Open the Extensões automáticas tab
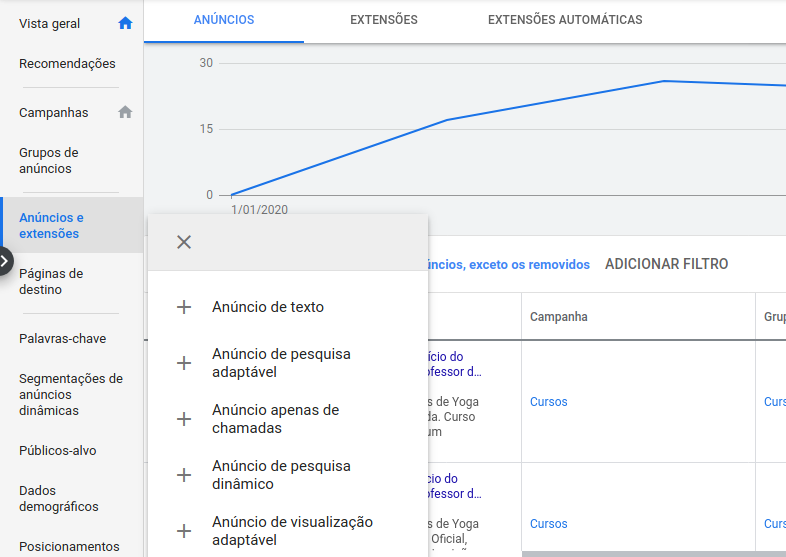 click(565, 20)
